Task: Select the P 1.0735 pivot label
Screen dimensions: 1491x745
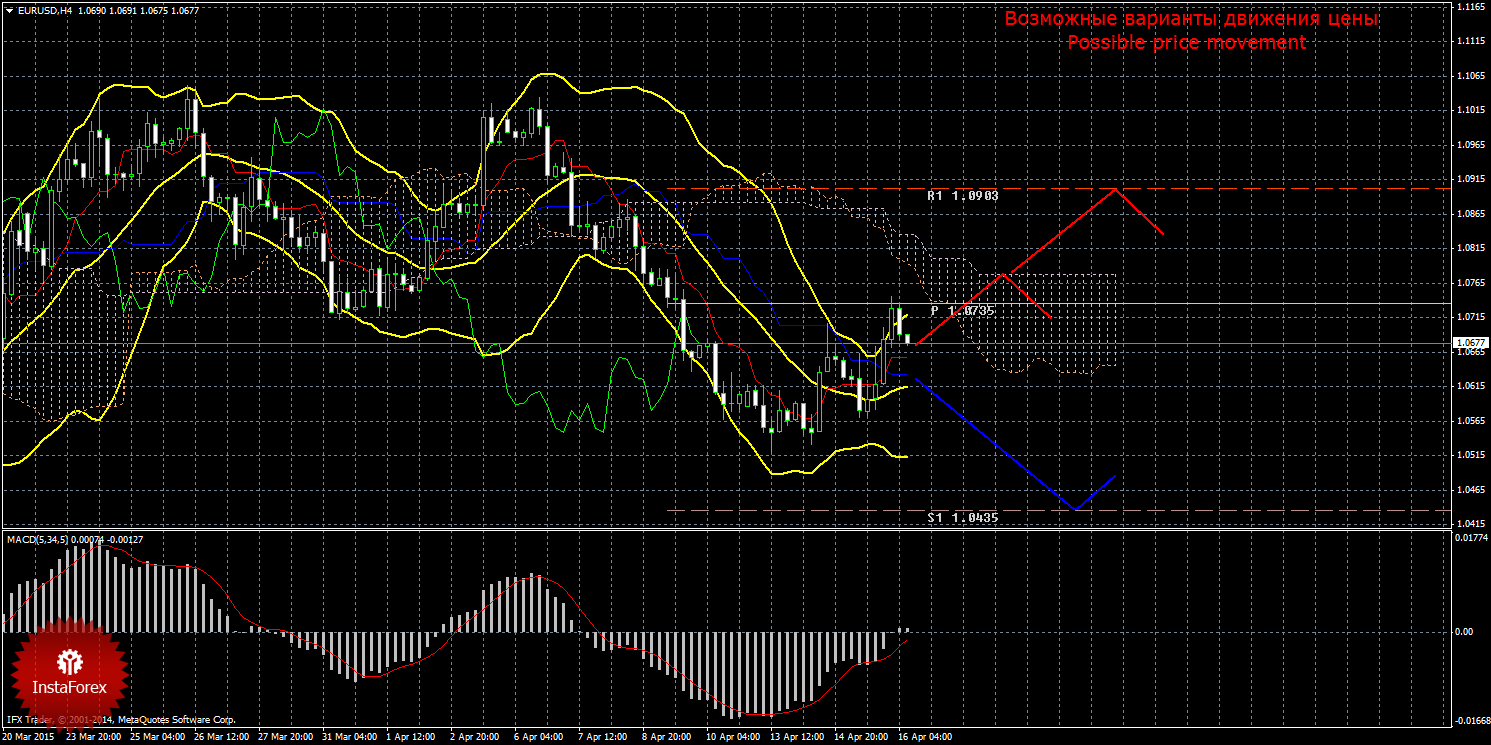Action: click(x=962, y=311)
